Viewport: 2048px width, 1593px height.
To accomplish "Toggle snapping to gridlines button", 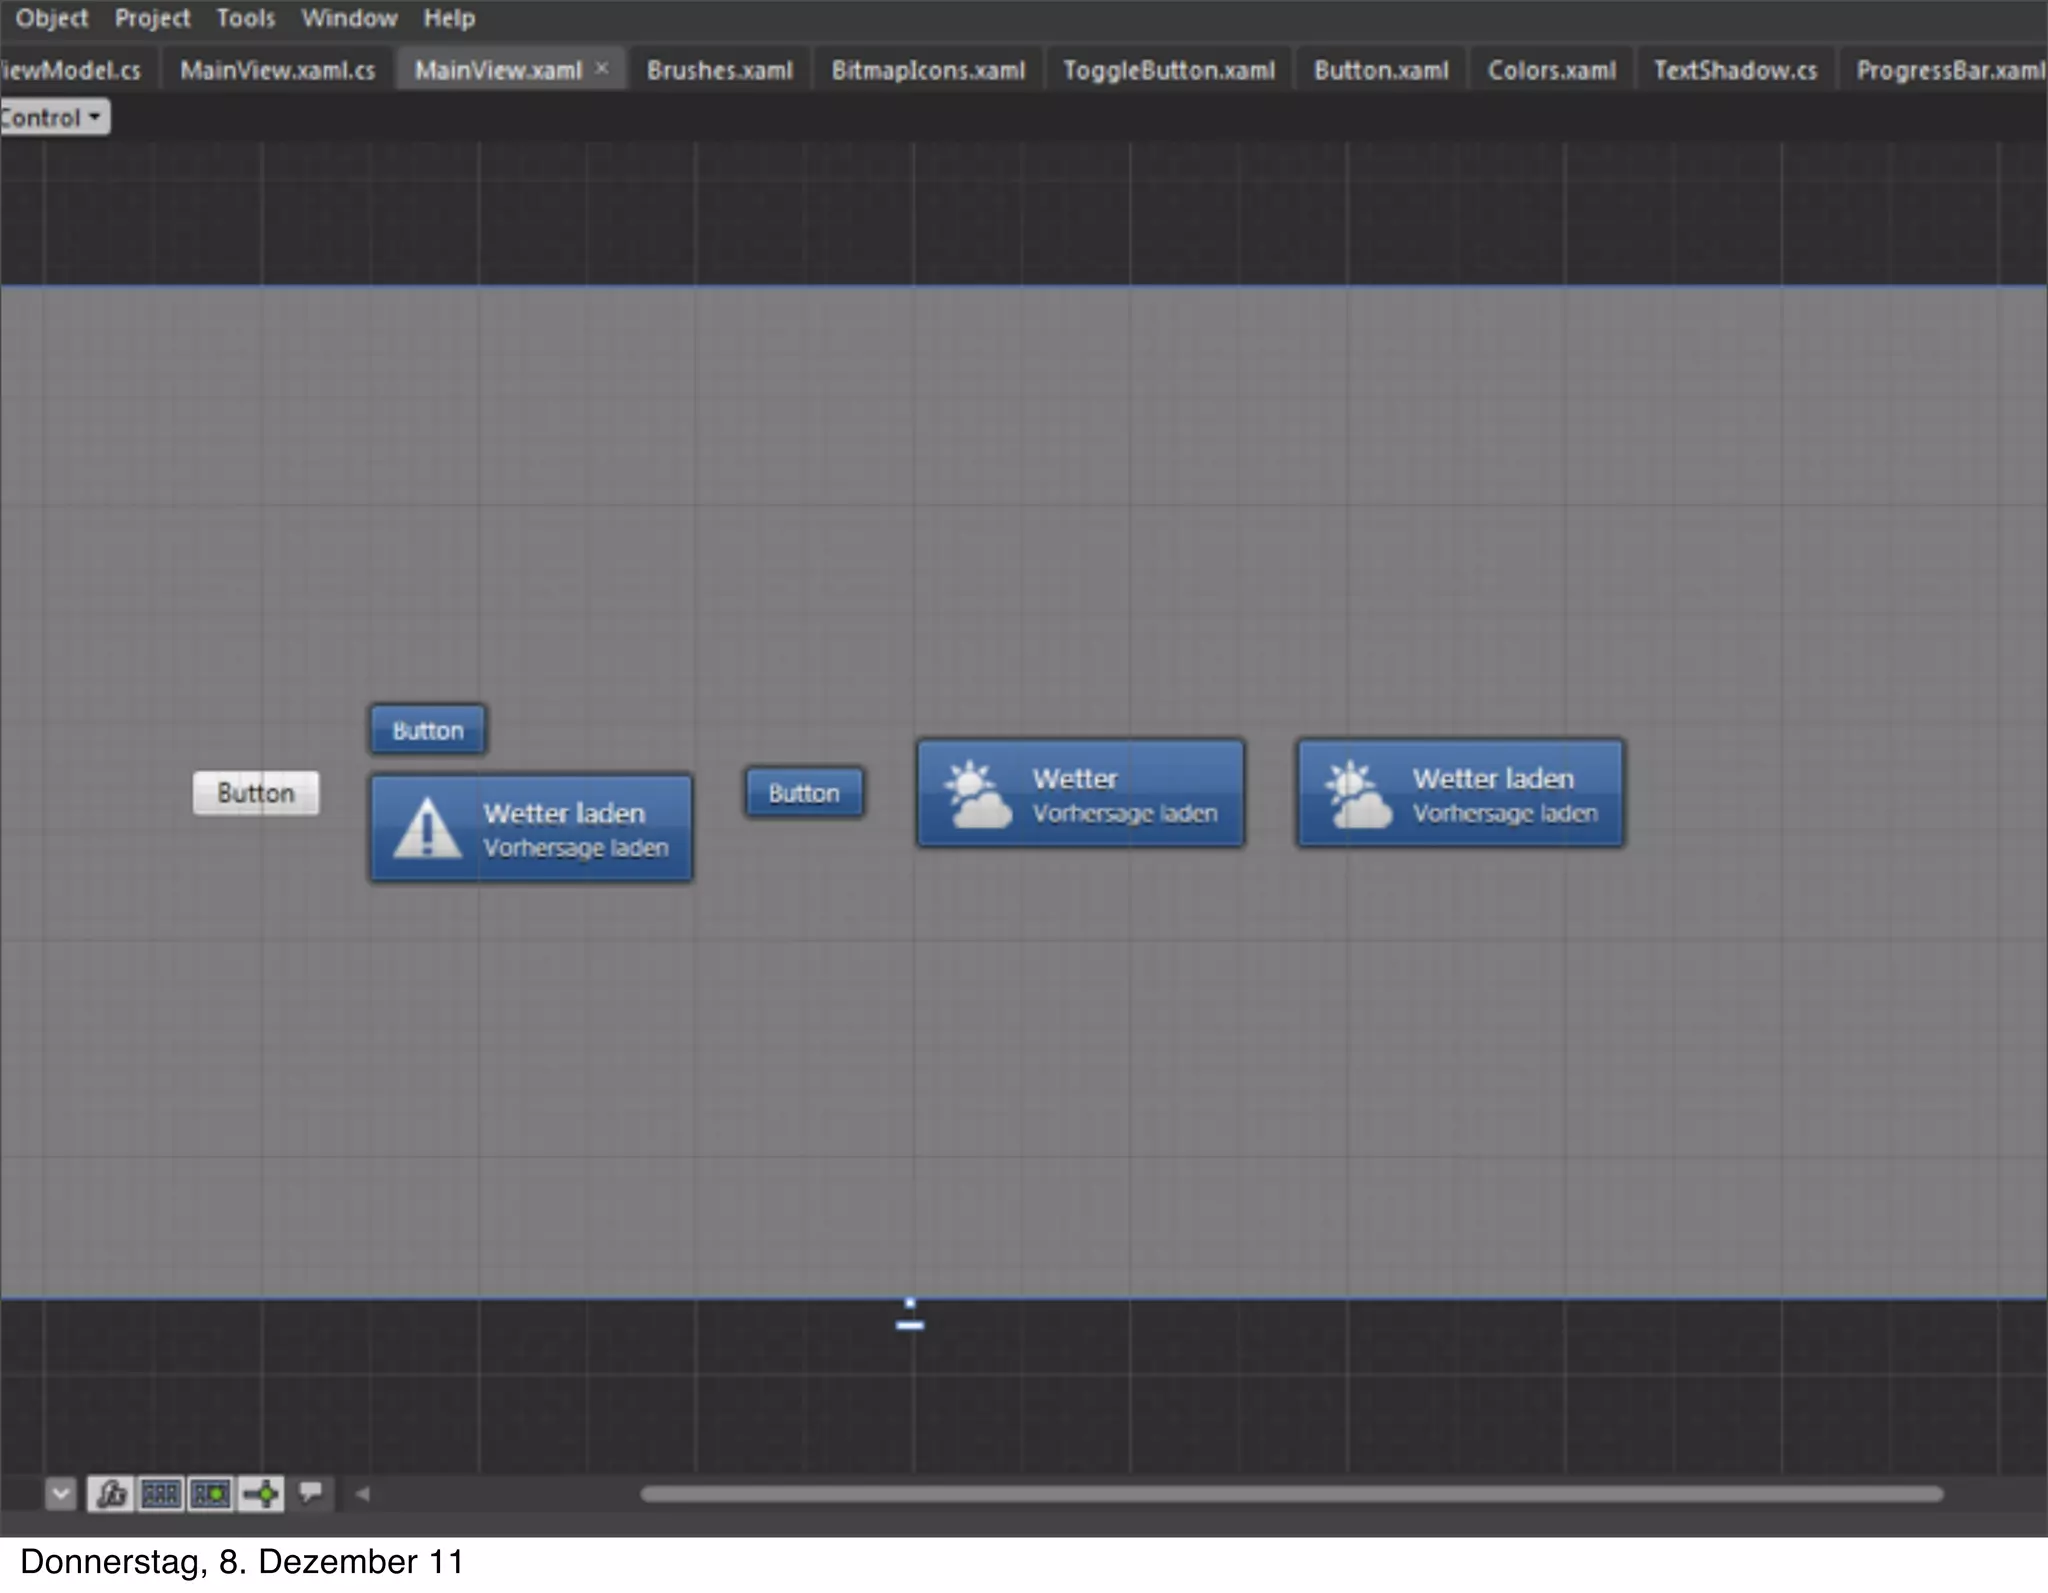I will tap(211, 1494).
